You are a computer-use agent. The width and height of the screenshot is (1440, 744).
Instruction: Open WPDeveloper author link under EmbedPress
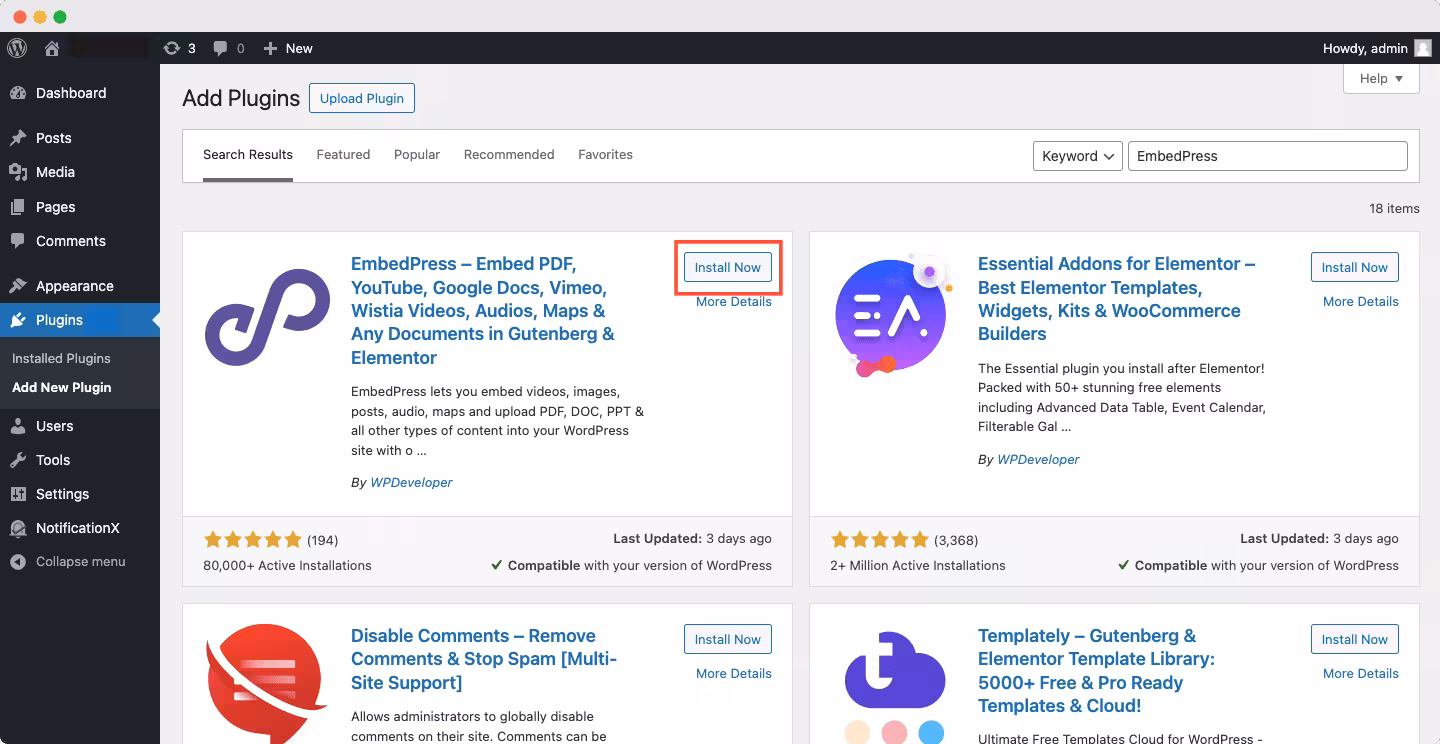411,482
